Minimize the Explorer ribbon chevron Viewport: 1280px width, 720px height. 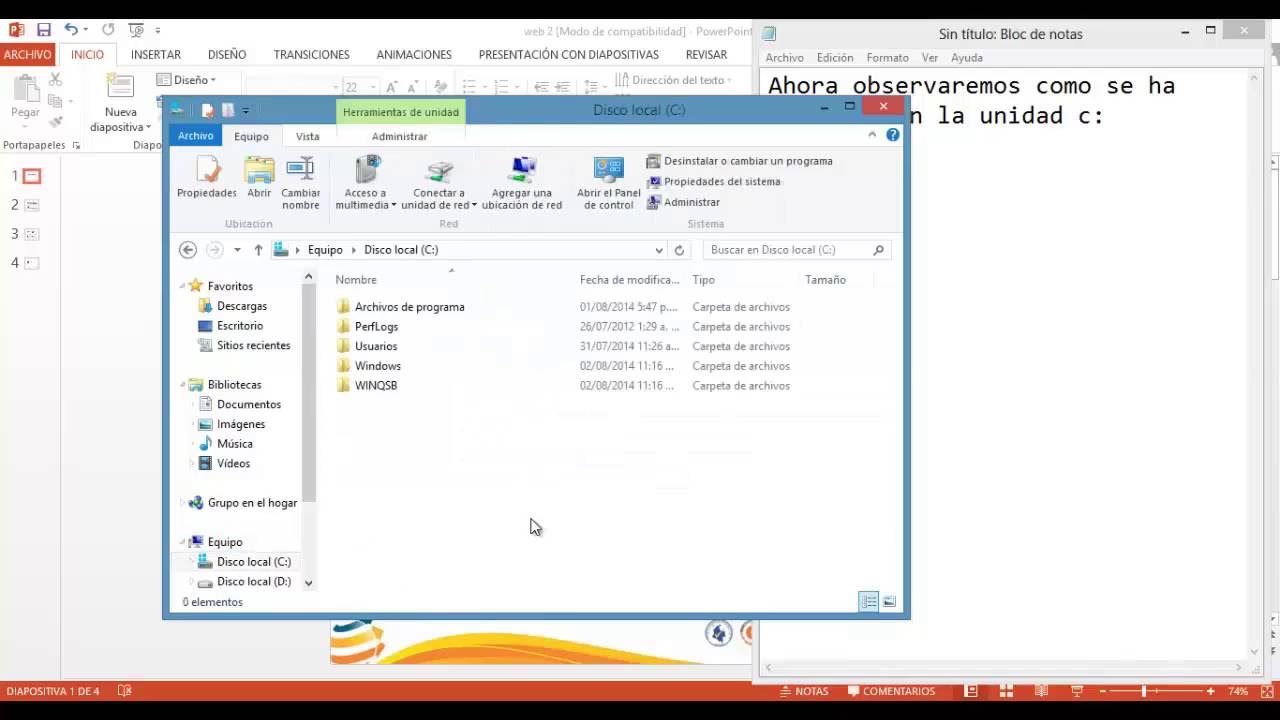pos(872,135)
